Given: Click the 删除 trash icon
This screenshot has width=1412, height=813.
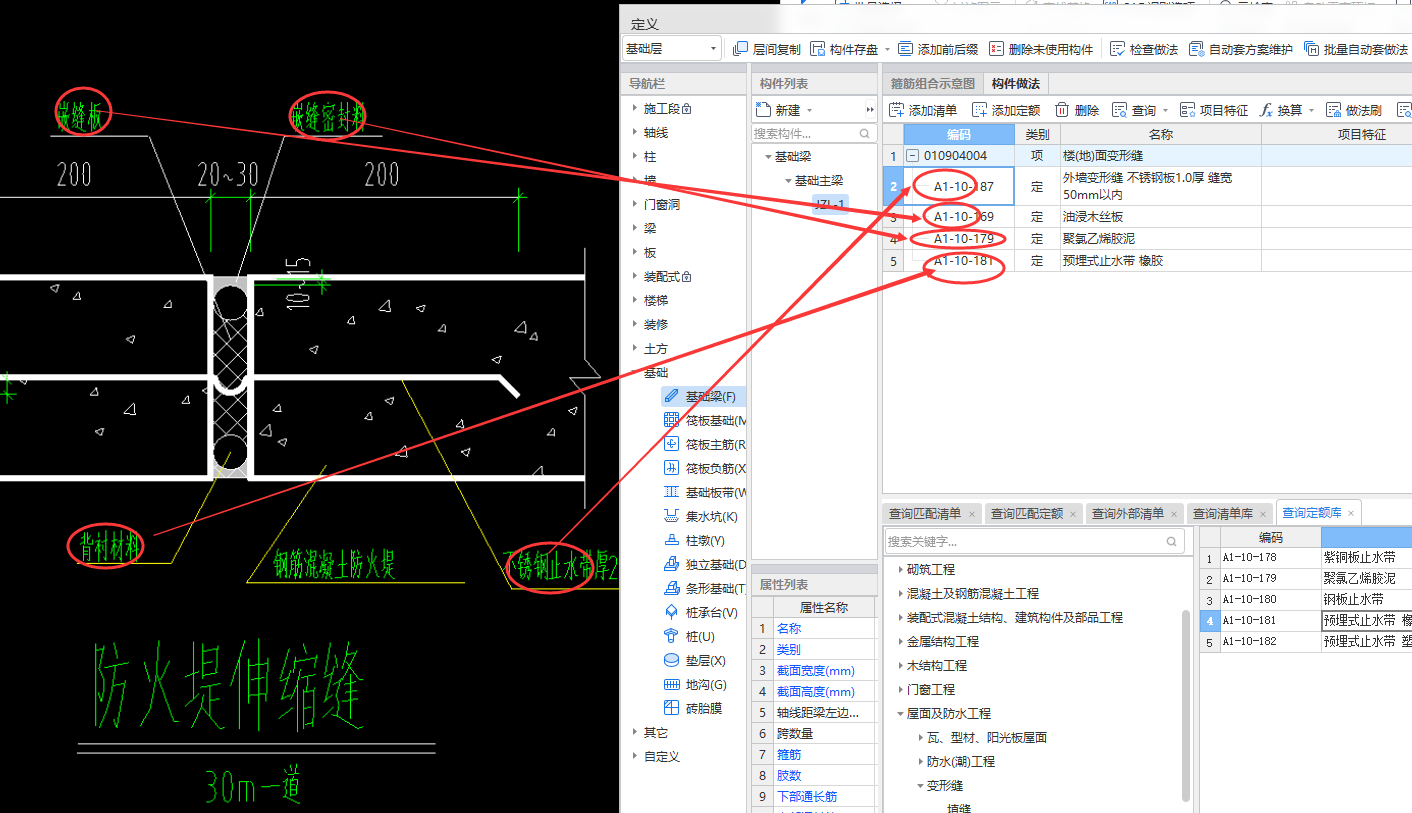Looking at the screenshot, I should click(1062, 110).
